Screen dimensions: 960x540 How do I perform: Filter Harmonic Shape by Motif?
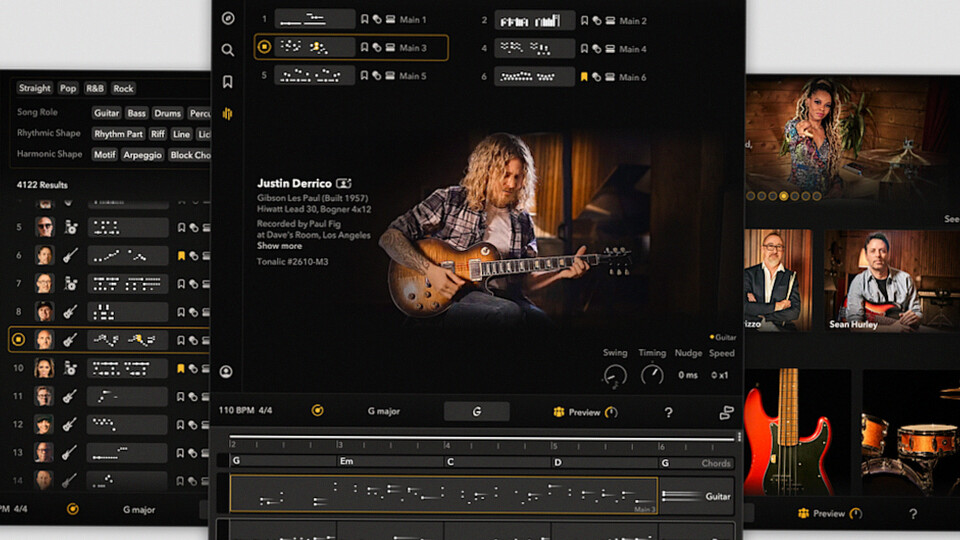coord(104,155)
